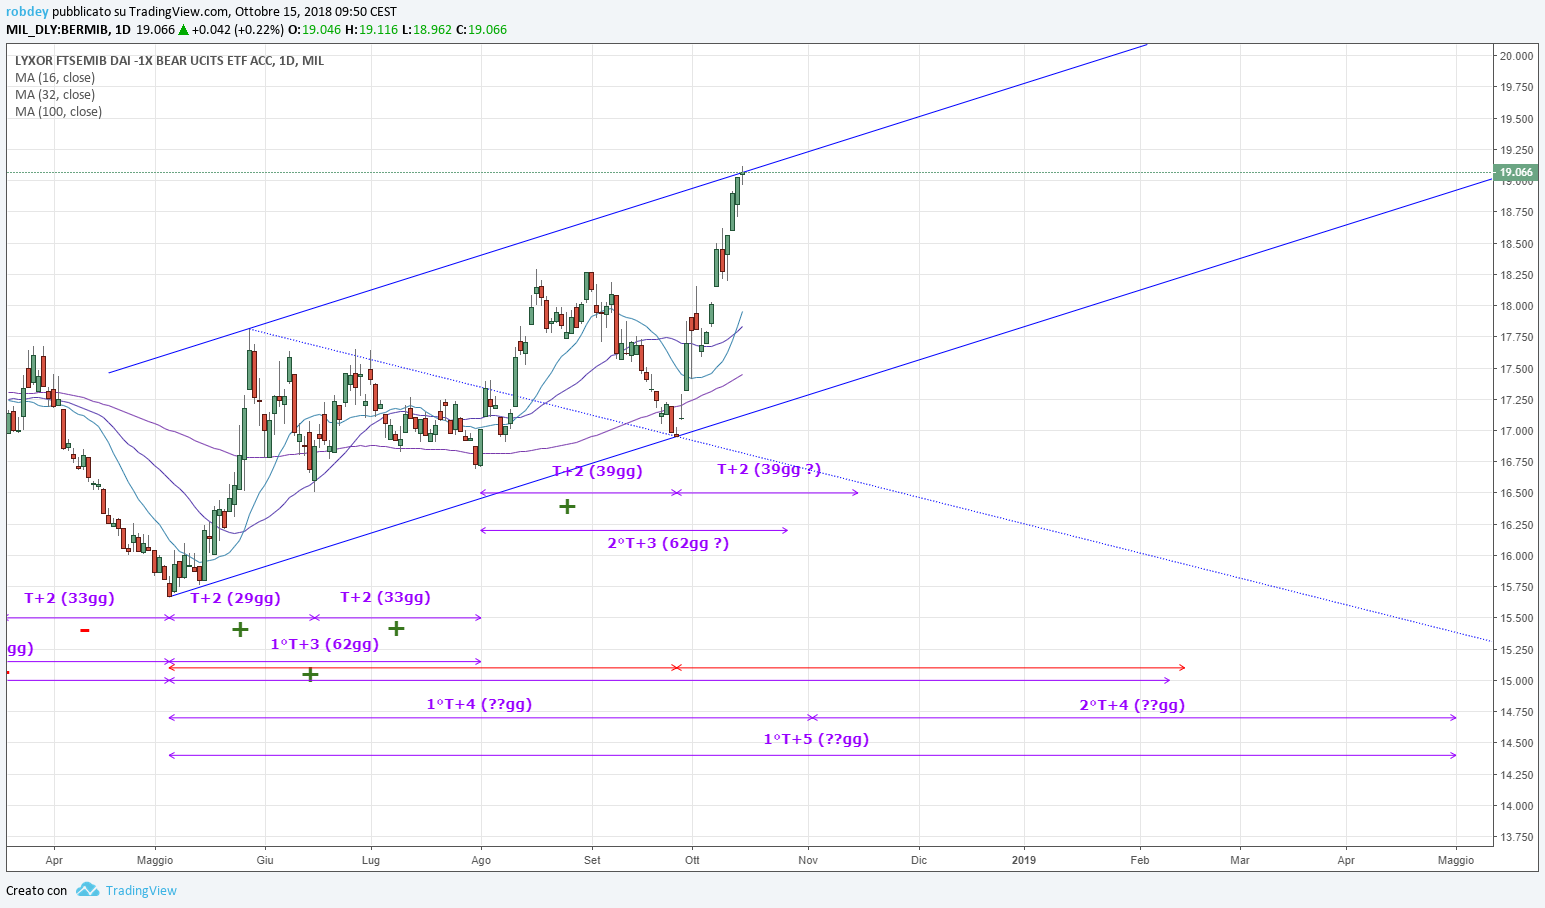
Task: Select the current price tag 19.066
Action: click(x=1516, y=172)
